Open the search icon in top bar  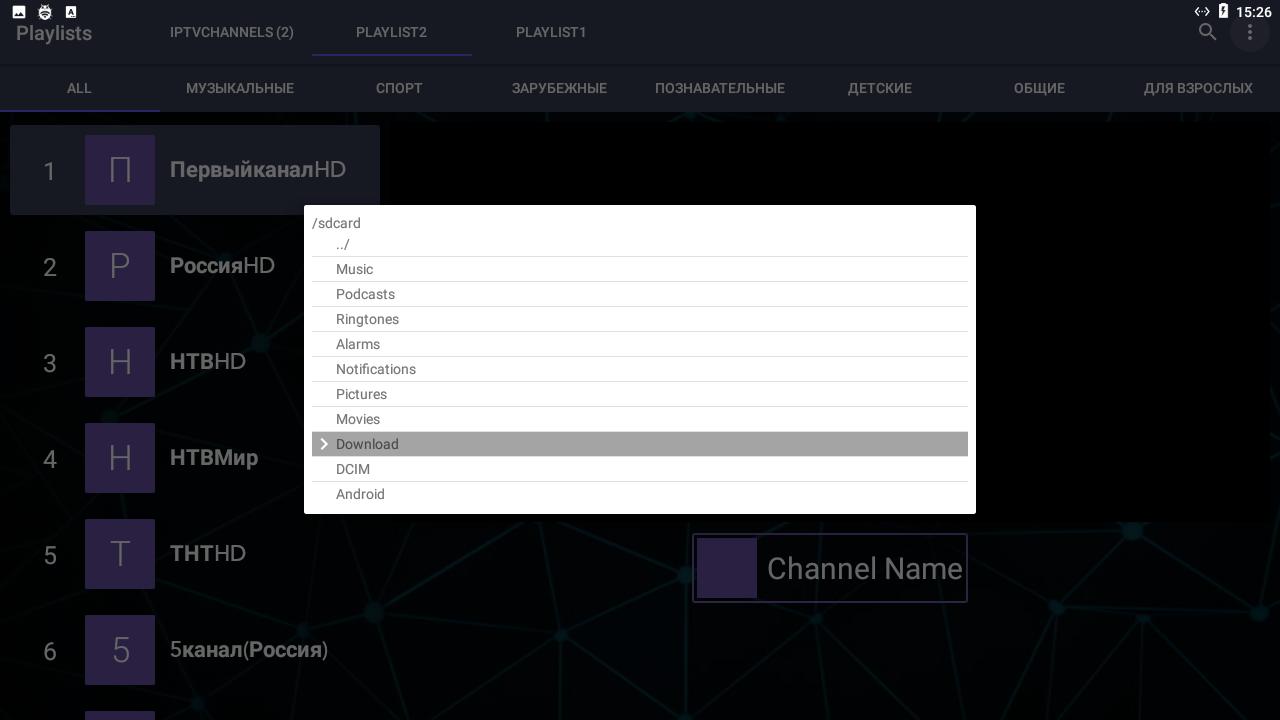[1207, 32]
